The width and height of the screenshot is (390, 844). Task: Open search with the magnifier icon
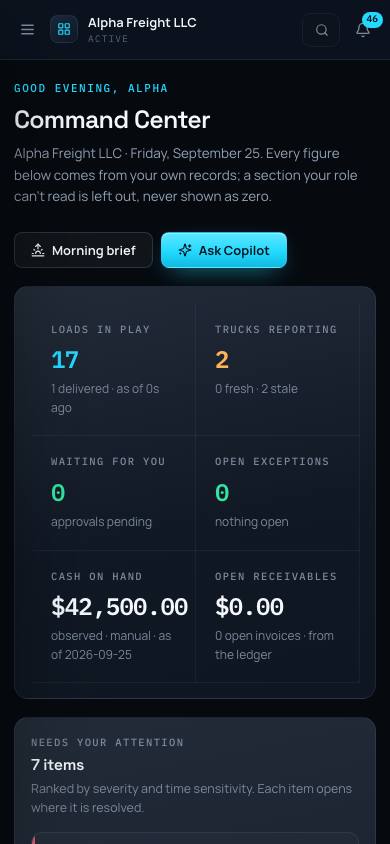point(321,30)
